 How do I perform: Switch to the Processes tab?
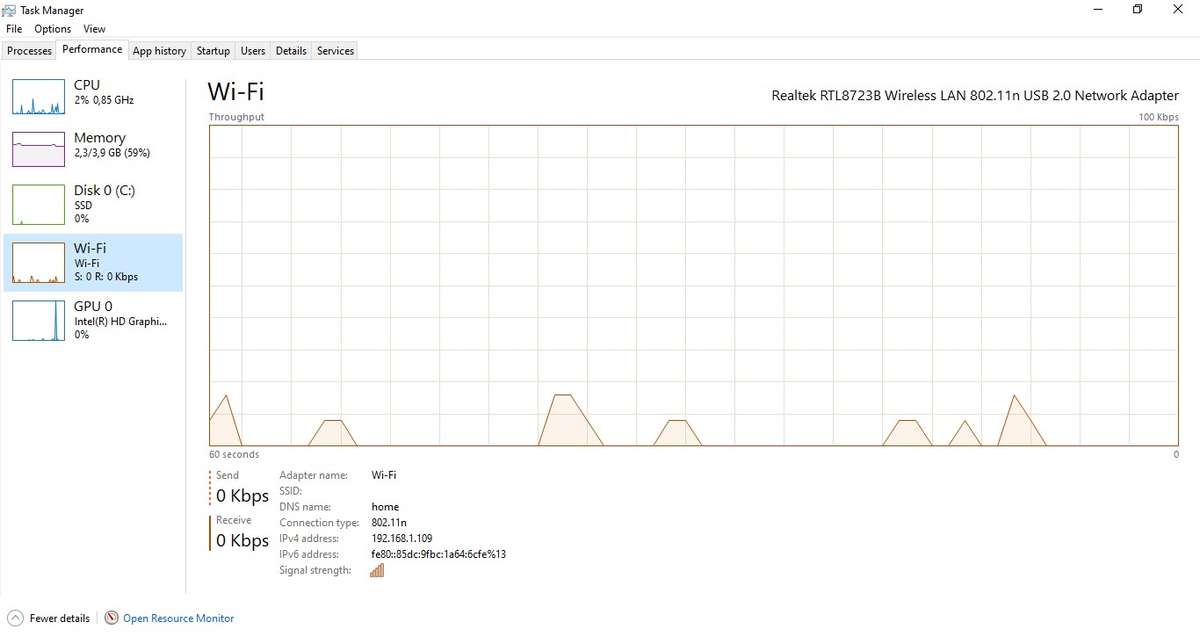29,51
